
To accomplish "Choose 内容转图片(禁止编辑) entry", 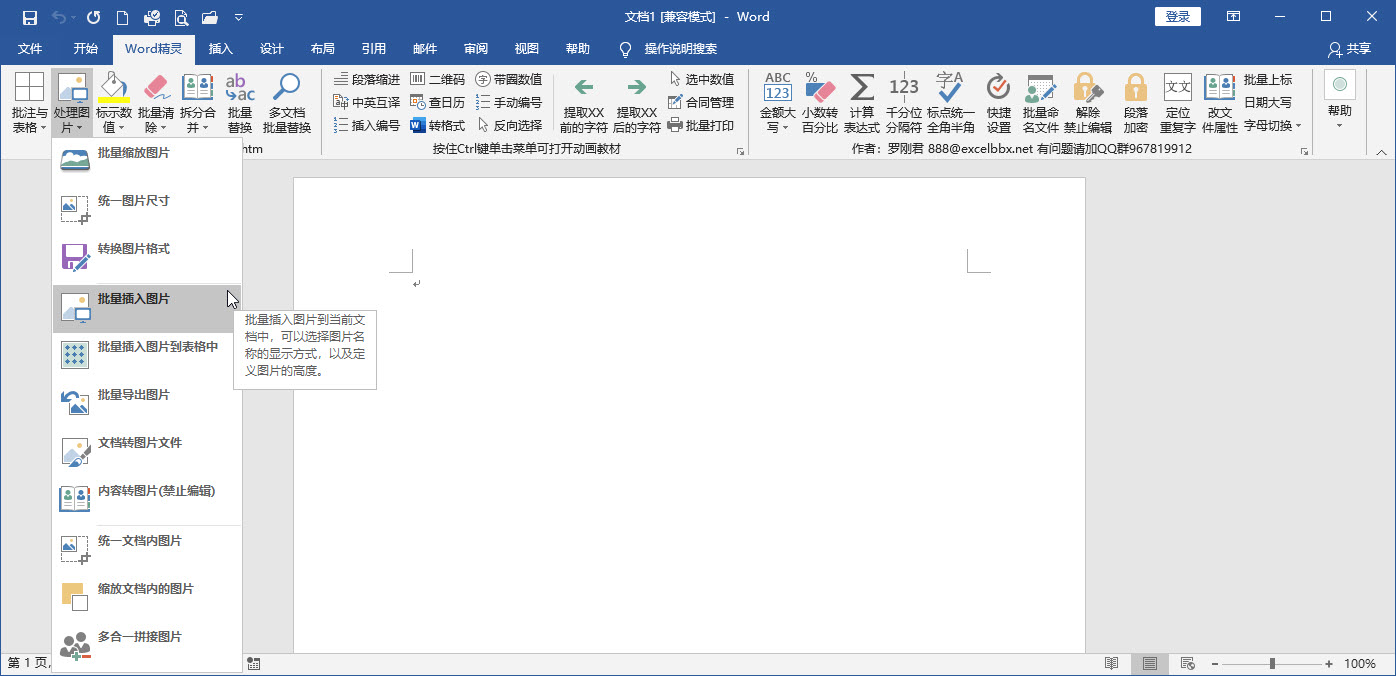I will (x=147, y=499).
